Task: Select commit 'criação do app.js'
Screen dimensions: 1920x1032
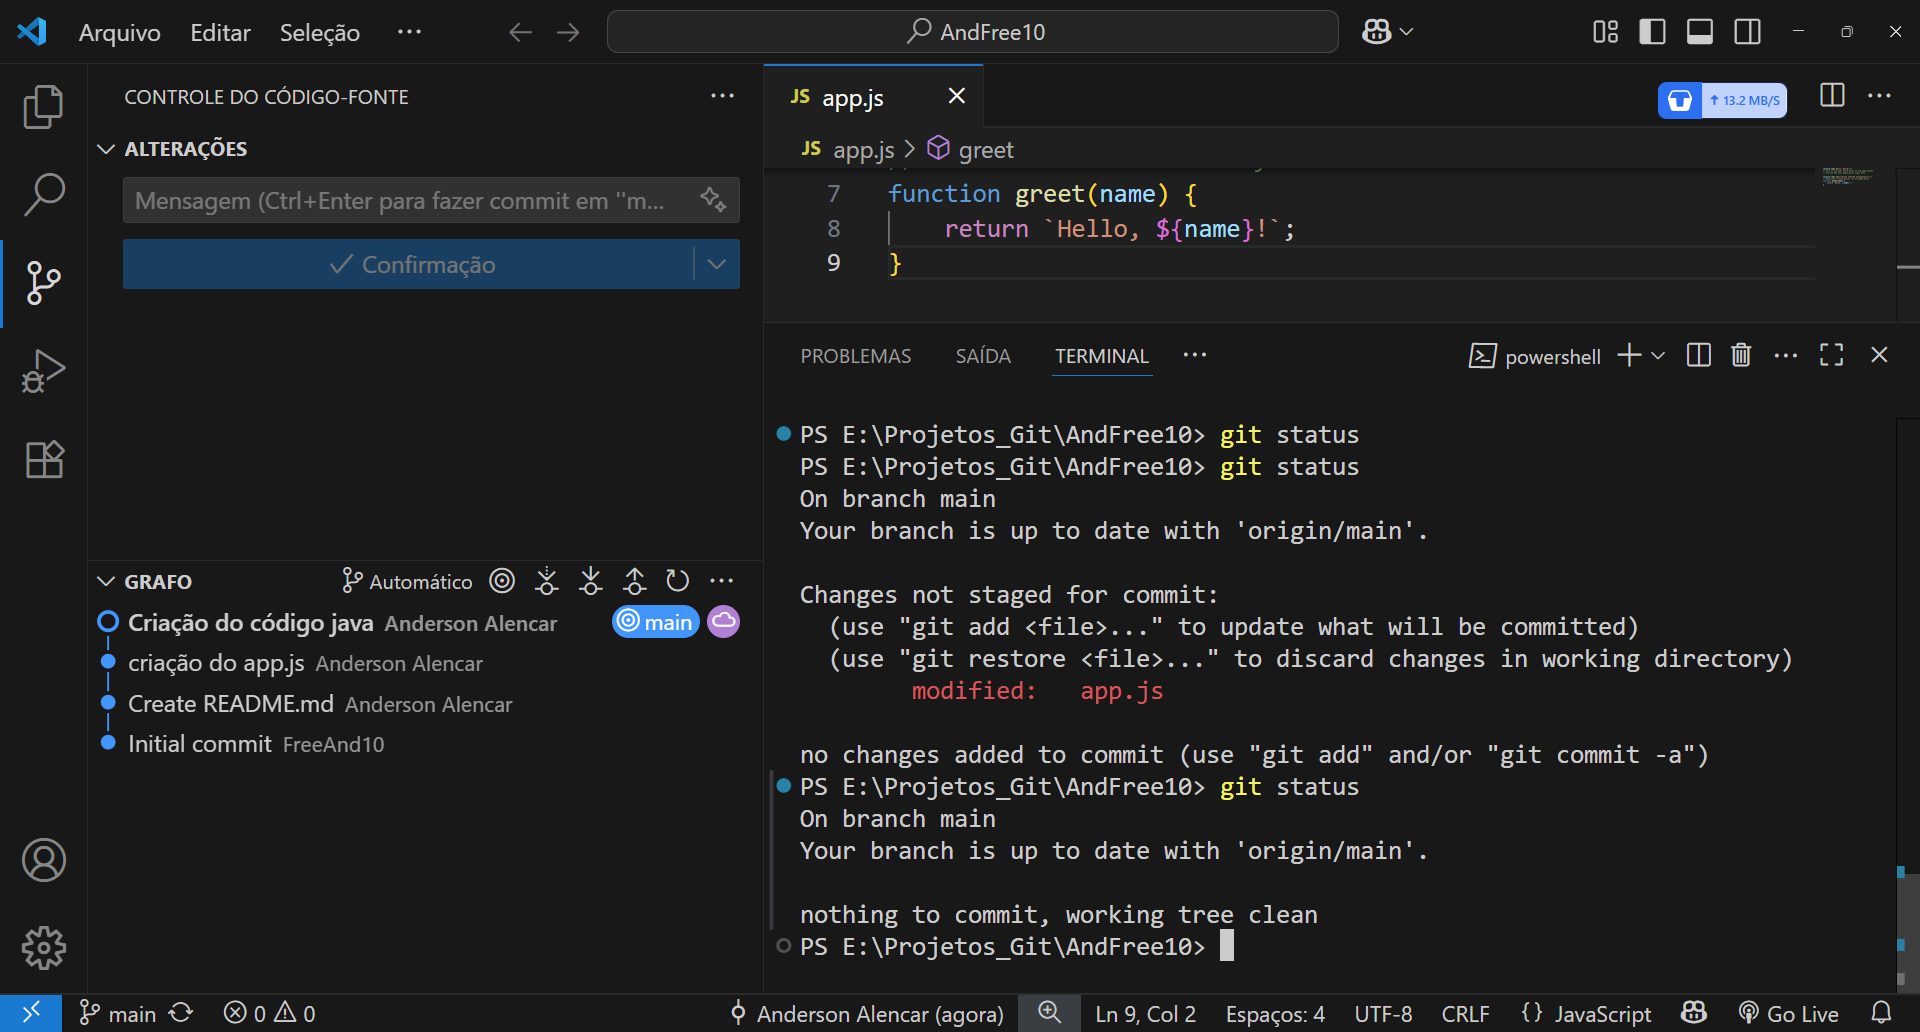Action: click(x=425, y=663)
